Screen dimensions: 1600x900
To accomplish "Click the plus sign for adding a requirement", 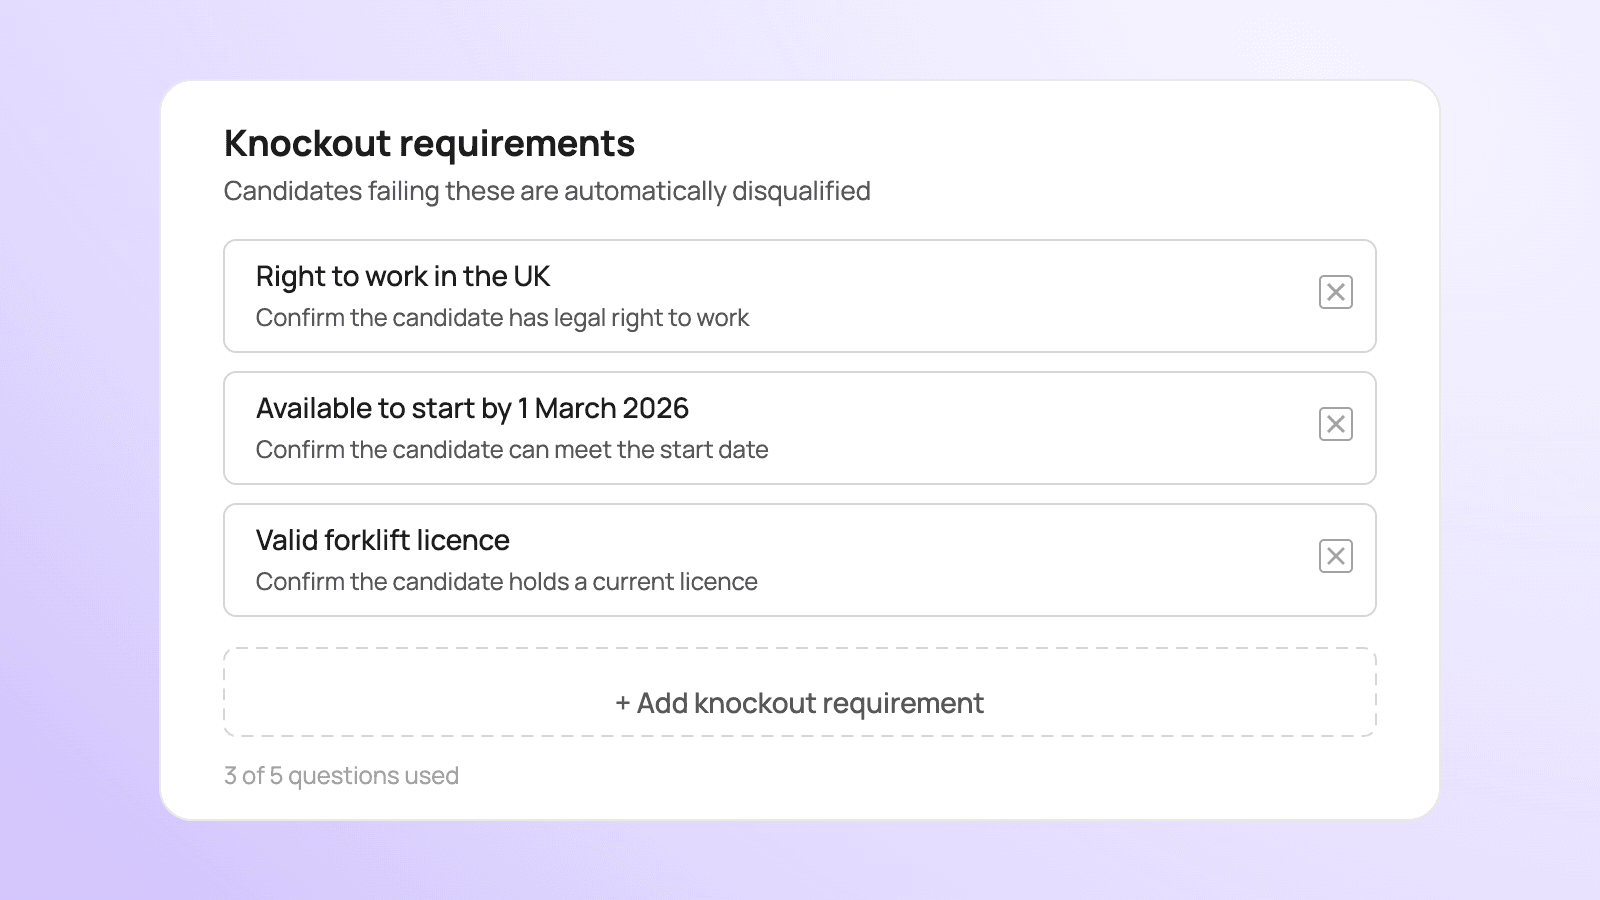I will 622,703.
